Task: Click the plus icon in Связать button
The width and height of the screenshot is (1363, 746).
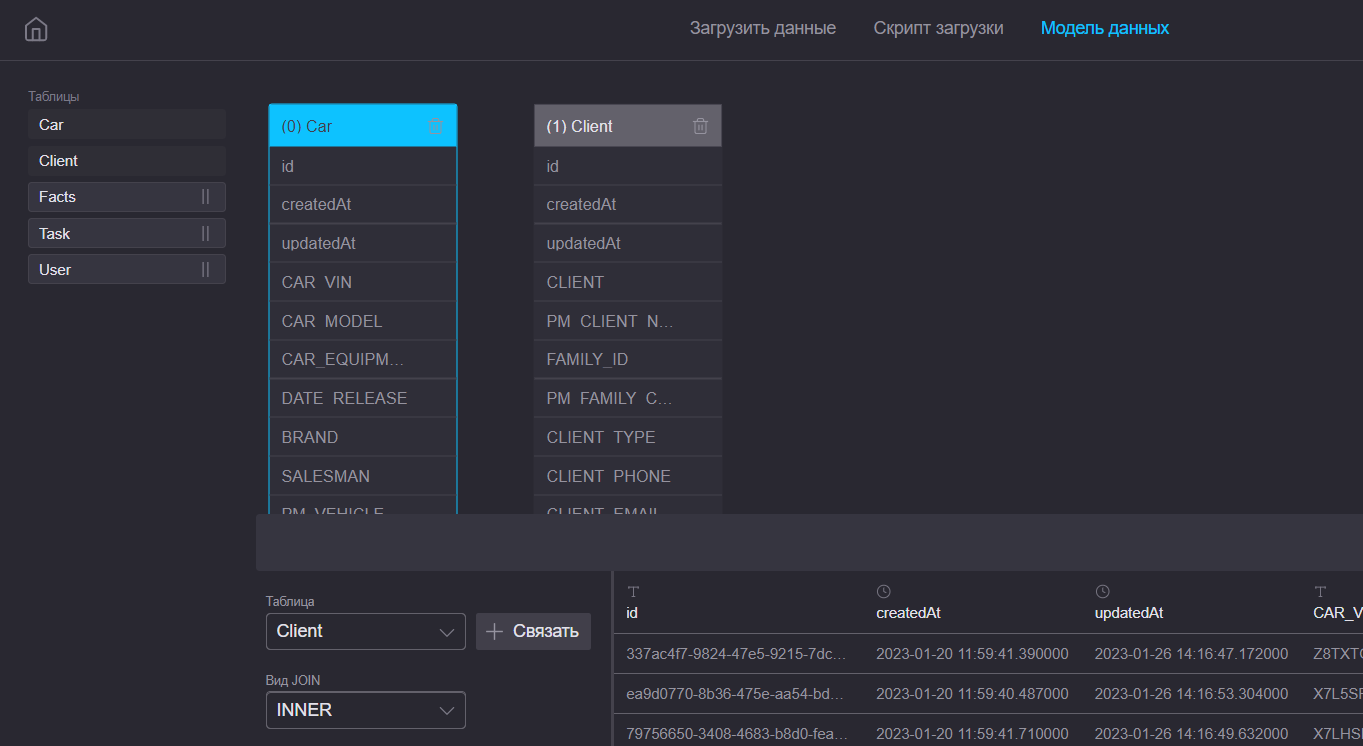Action: coord(494,631)
